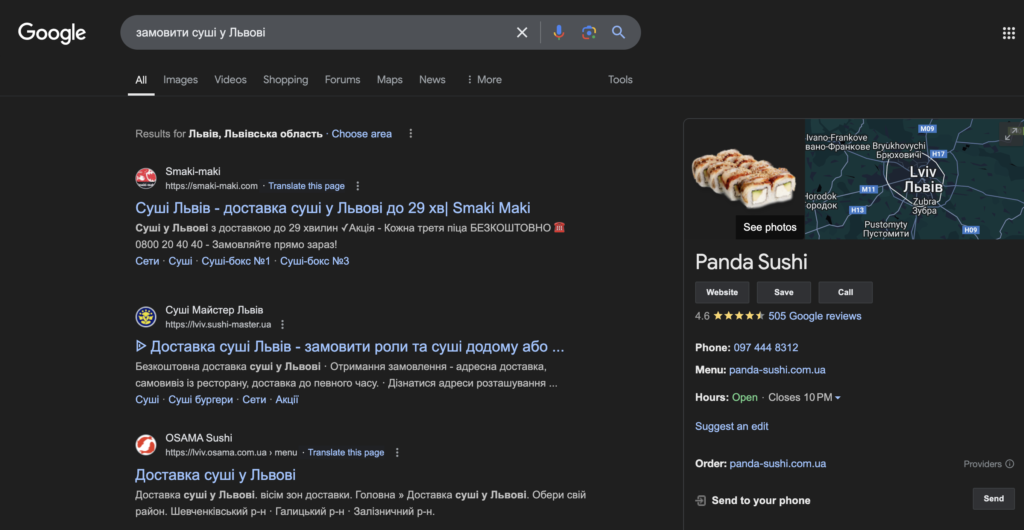Click the Panda Sushi Website button
This screenshot has height=530, width=1024.
click(722, 292)
